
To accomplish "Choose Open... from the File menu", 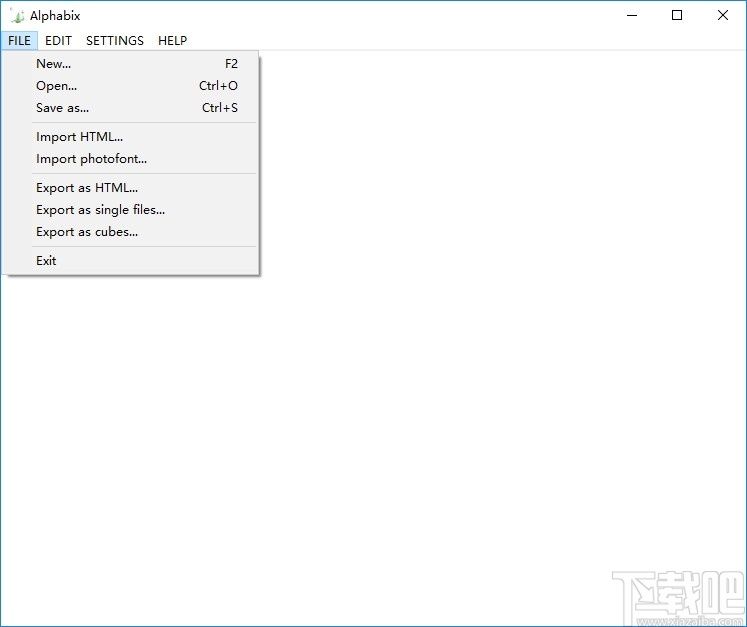I will coord(131,85).
